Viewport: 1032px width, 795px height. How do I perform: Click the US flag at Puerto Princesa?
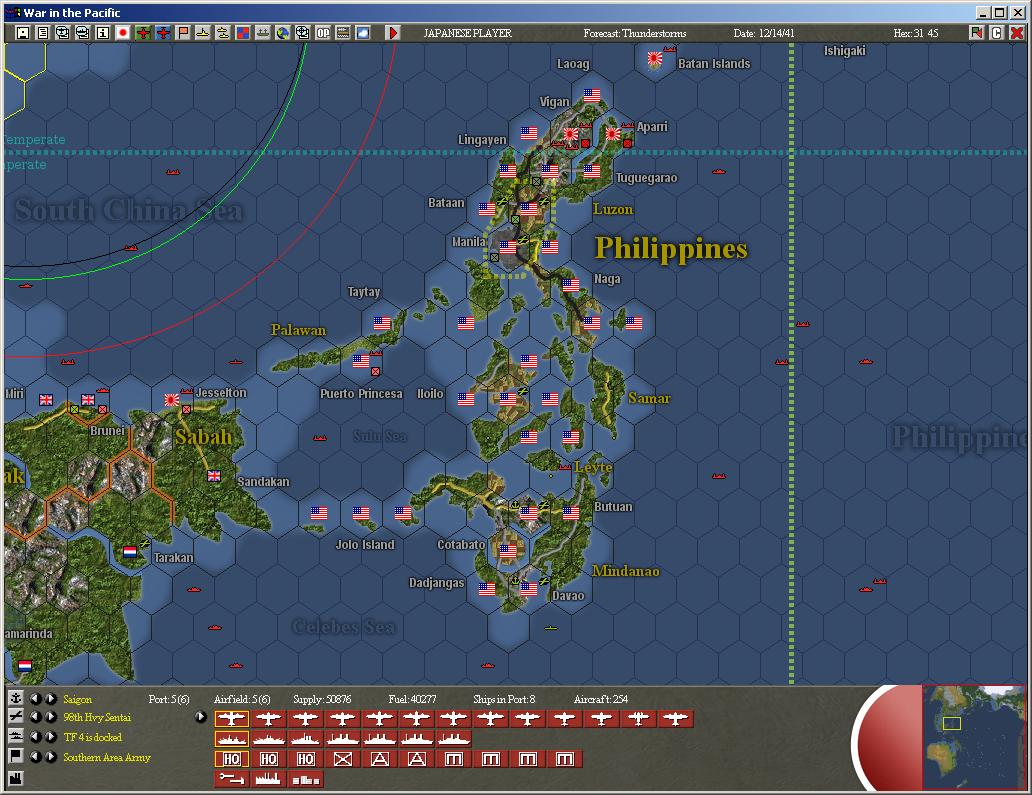tap(361, 361)
